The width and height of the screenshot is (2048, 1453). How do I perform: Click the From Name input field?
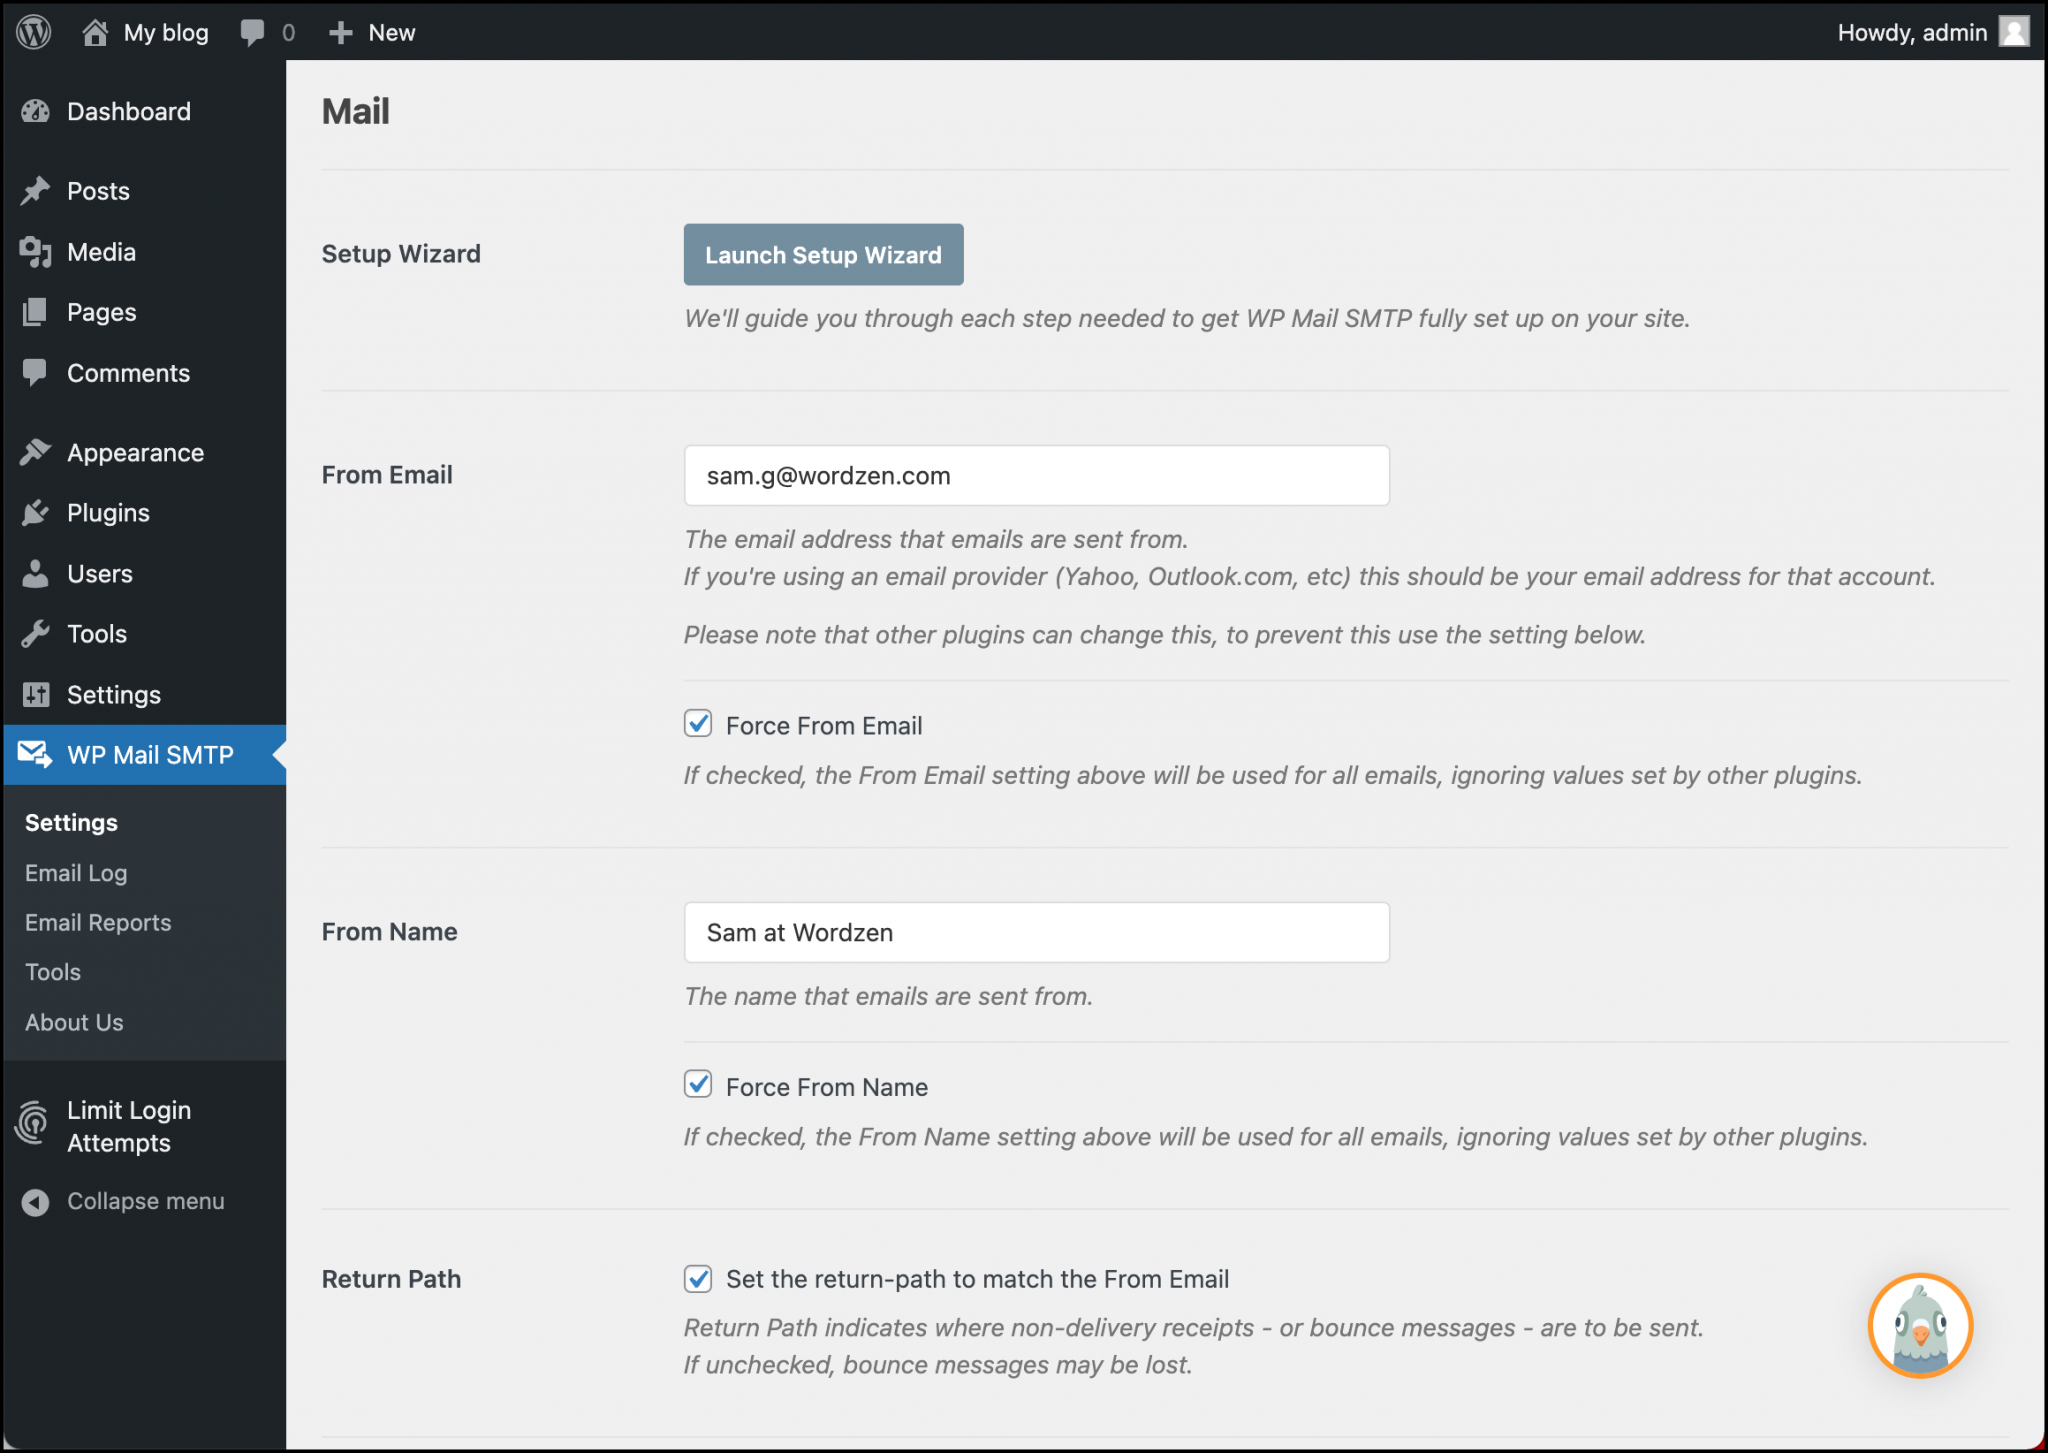pos(1037,932)
